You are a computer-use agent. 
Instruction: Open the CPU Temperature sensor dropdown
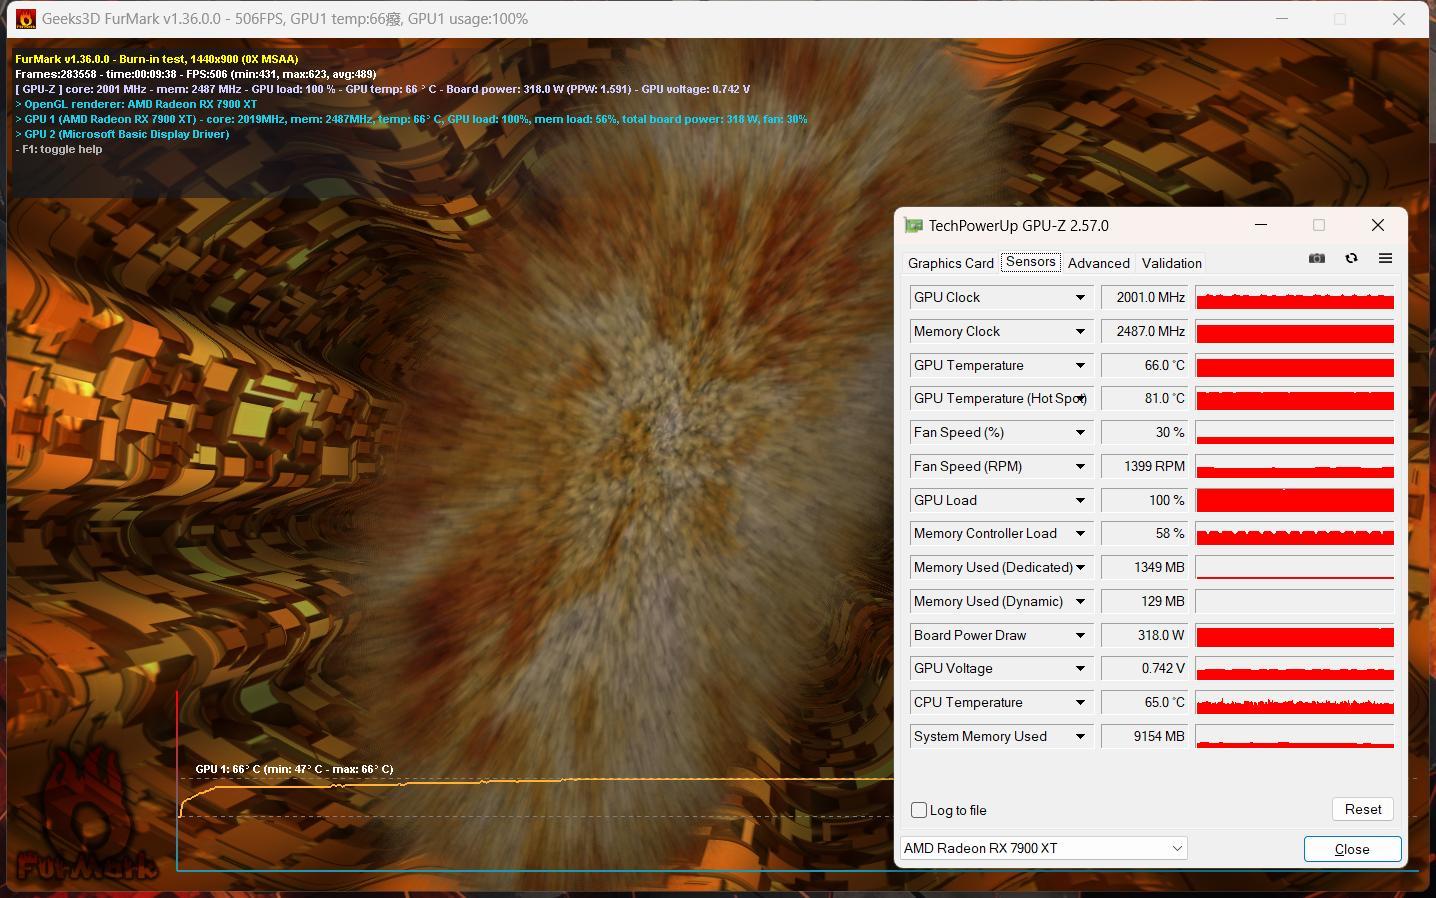[x=1080, y=702]
